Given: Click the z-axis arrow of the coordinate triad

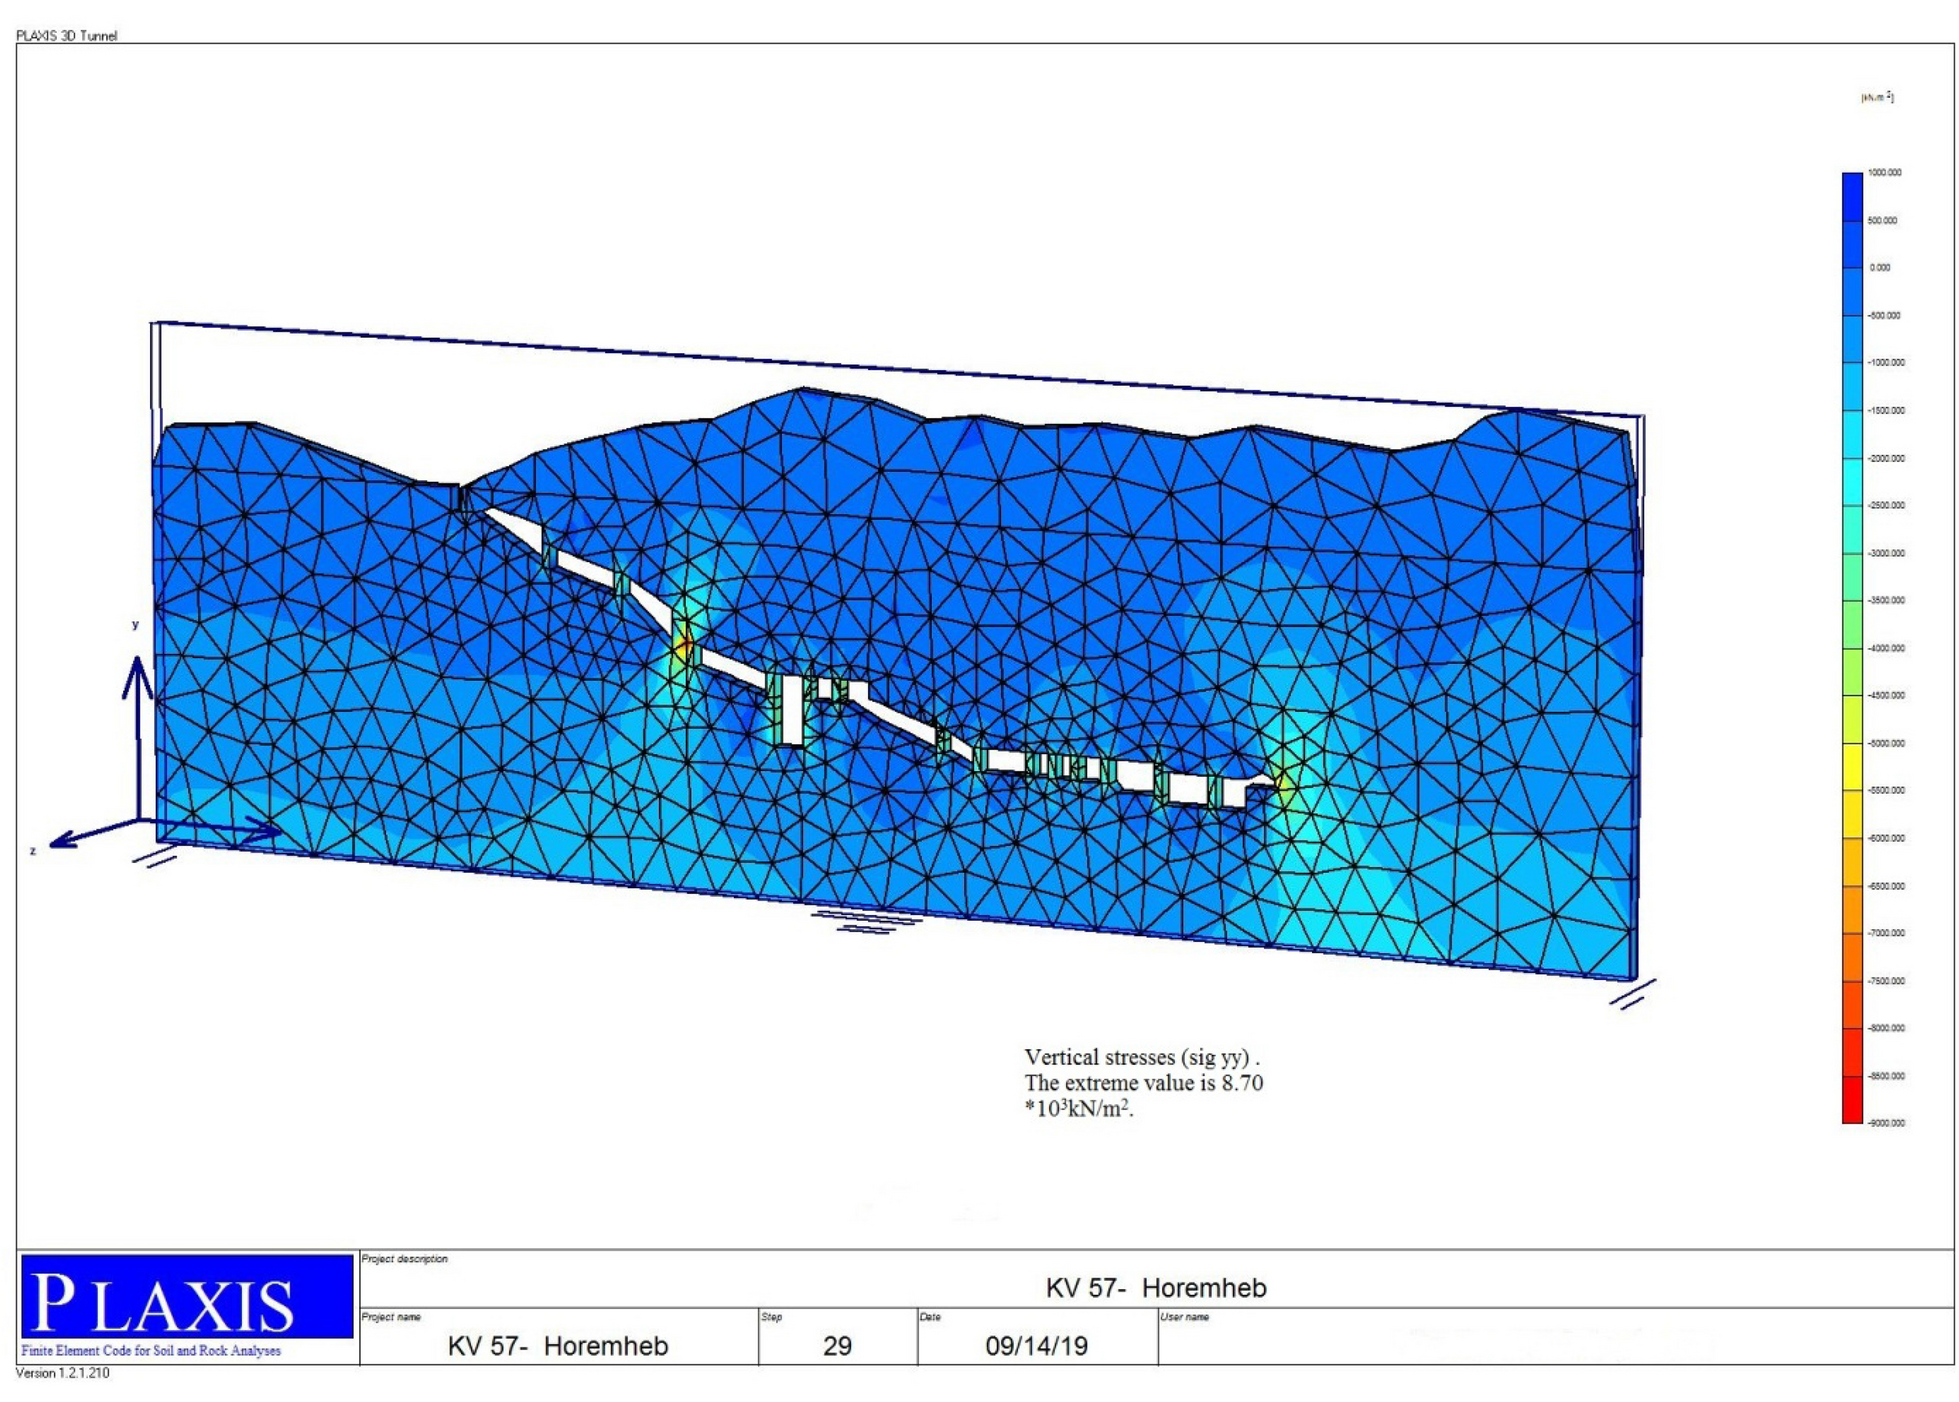Looking at the screenshot, I should (x=95, y=834).
